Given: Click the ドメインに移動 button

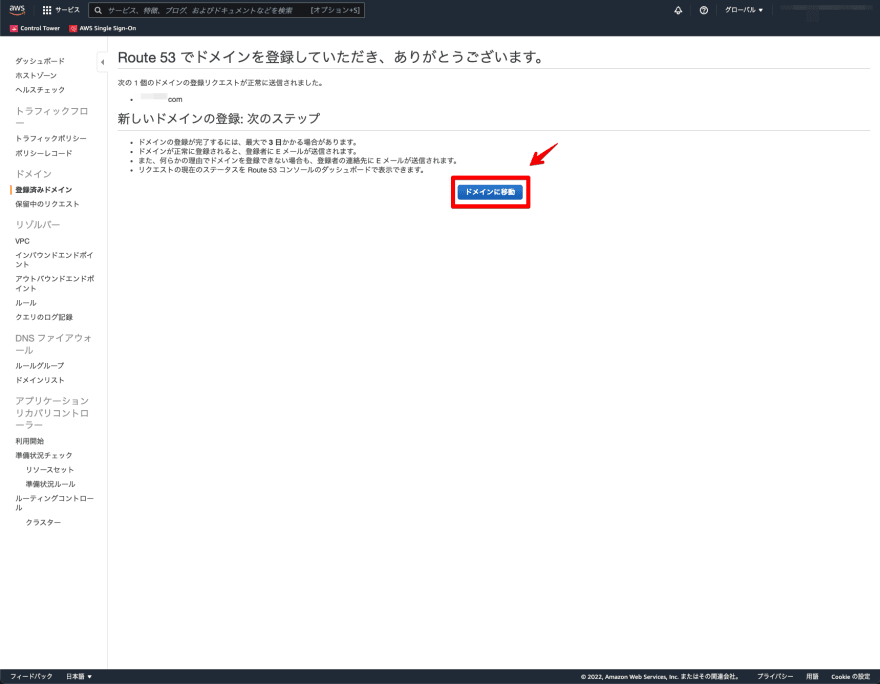Looking at the screenshot, I should point(490,192).
